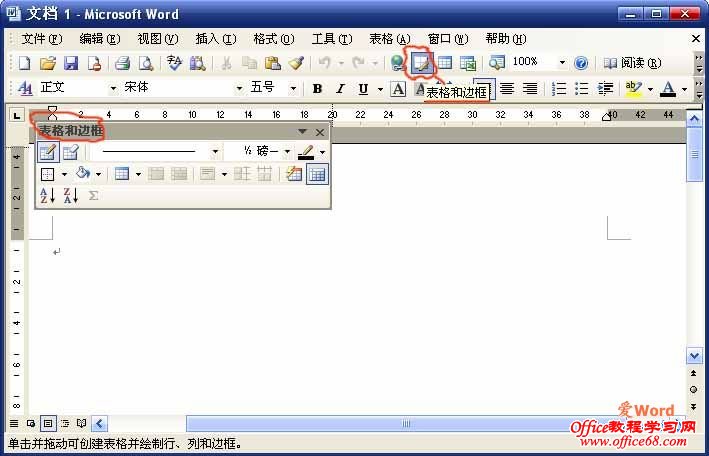Insert a hyperlink using the globe icon

pyautogui.click(x=398, y=63)
